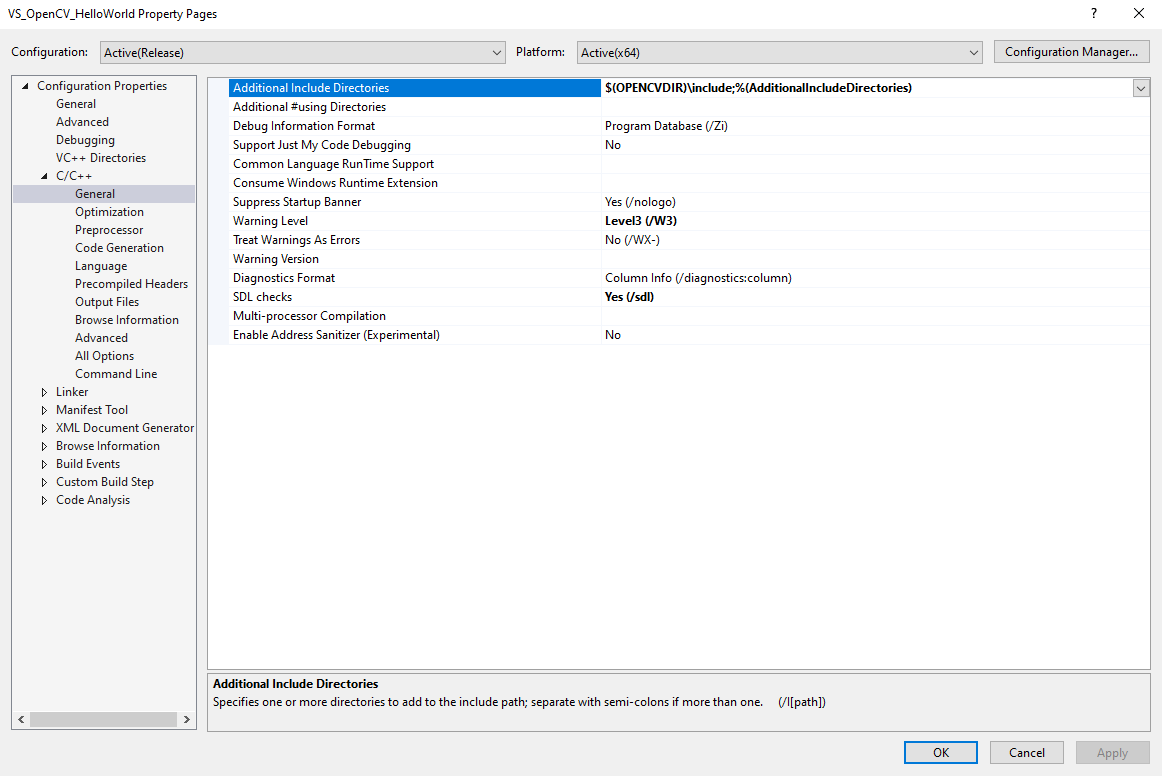Select the Suppress Startup Banner property

[x=415, y=202]
